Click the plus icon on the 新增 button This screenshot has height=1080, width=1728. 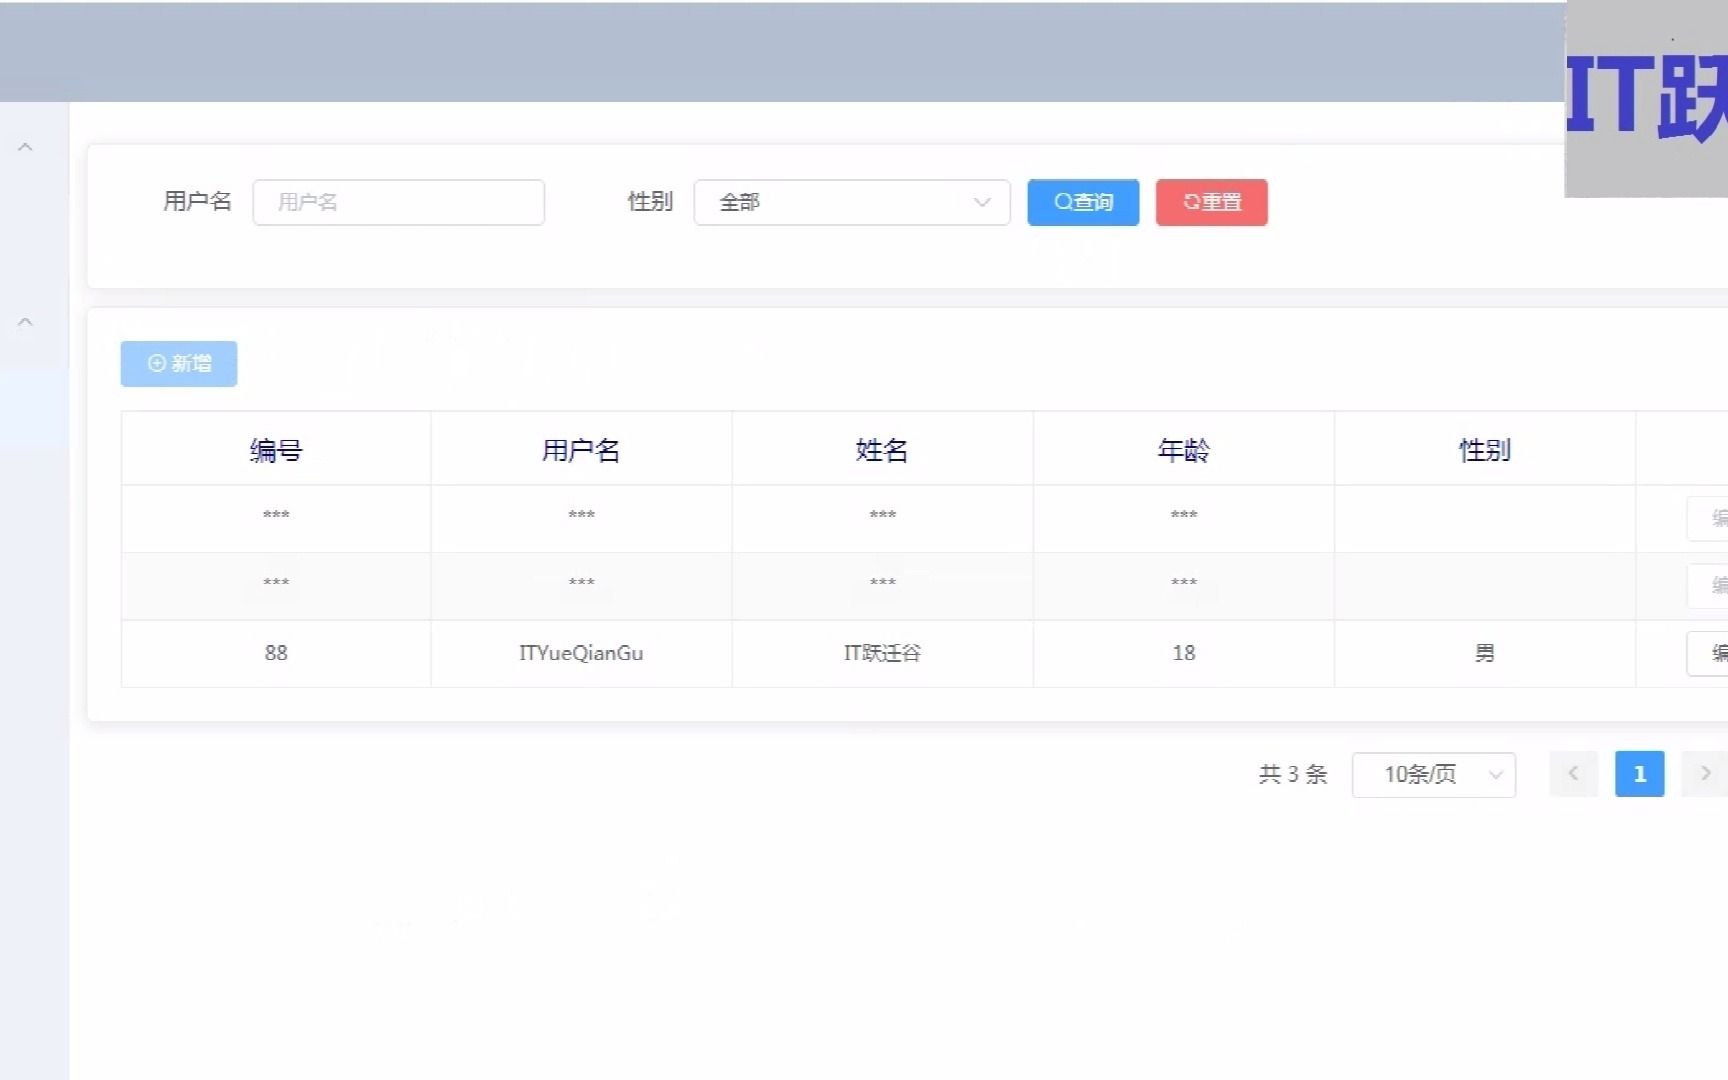[x=156, y=363]
